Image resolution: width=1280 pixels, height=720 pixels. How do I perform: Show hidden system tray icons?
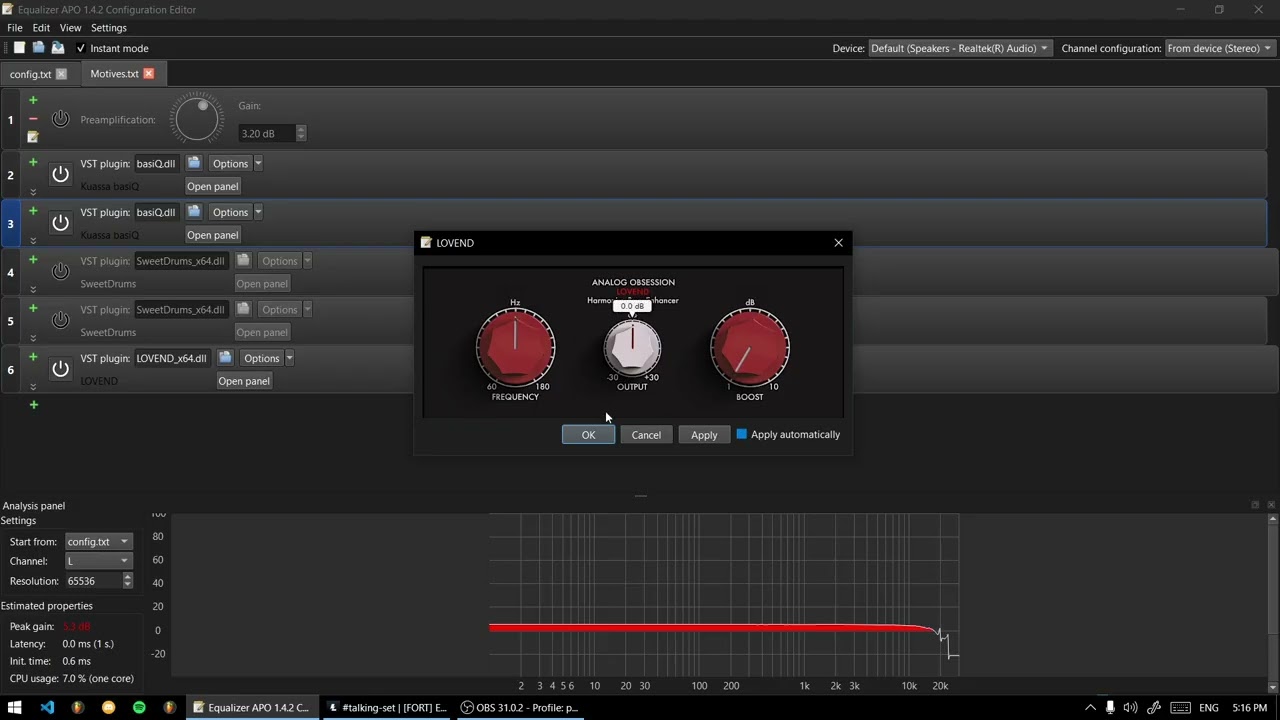pyautogui.click(x=1091, y=708)
